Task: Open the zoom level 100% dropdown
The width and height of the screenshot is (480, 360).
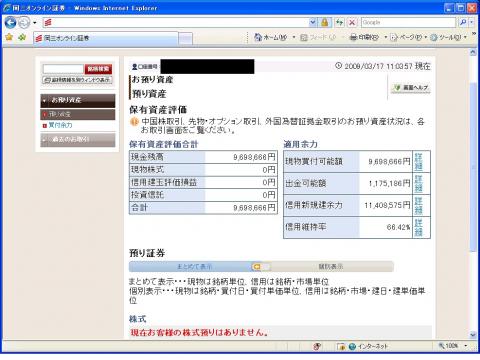Action: [x=454, y=346]
